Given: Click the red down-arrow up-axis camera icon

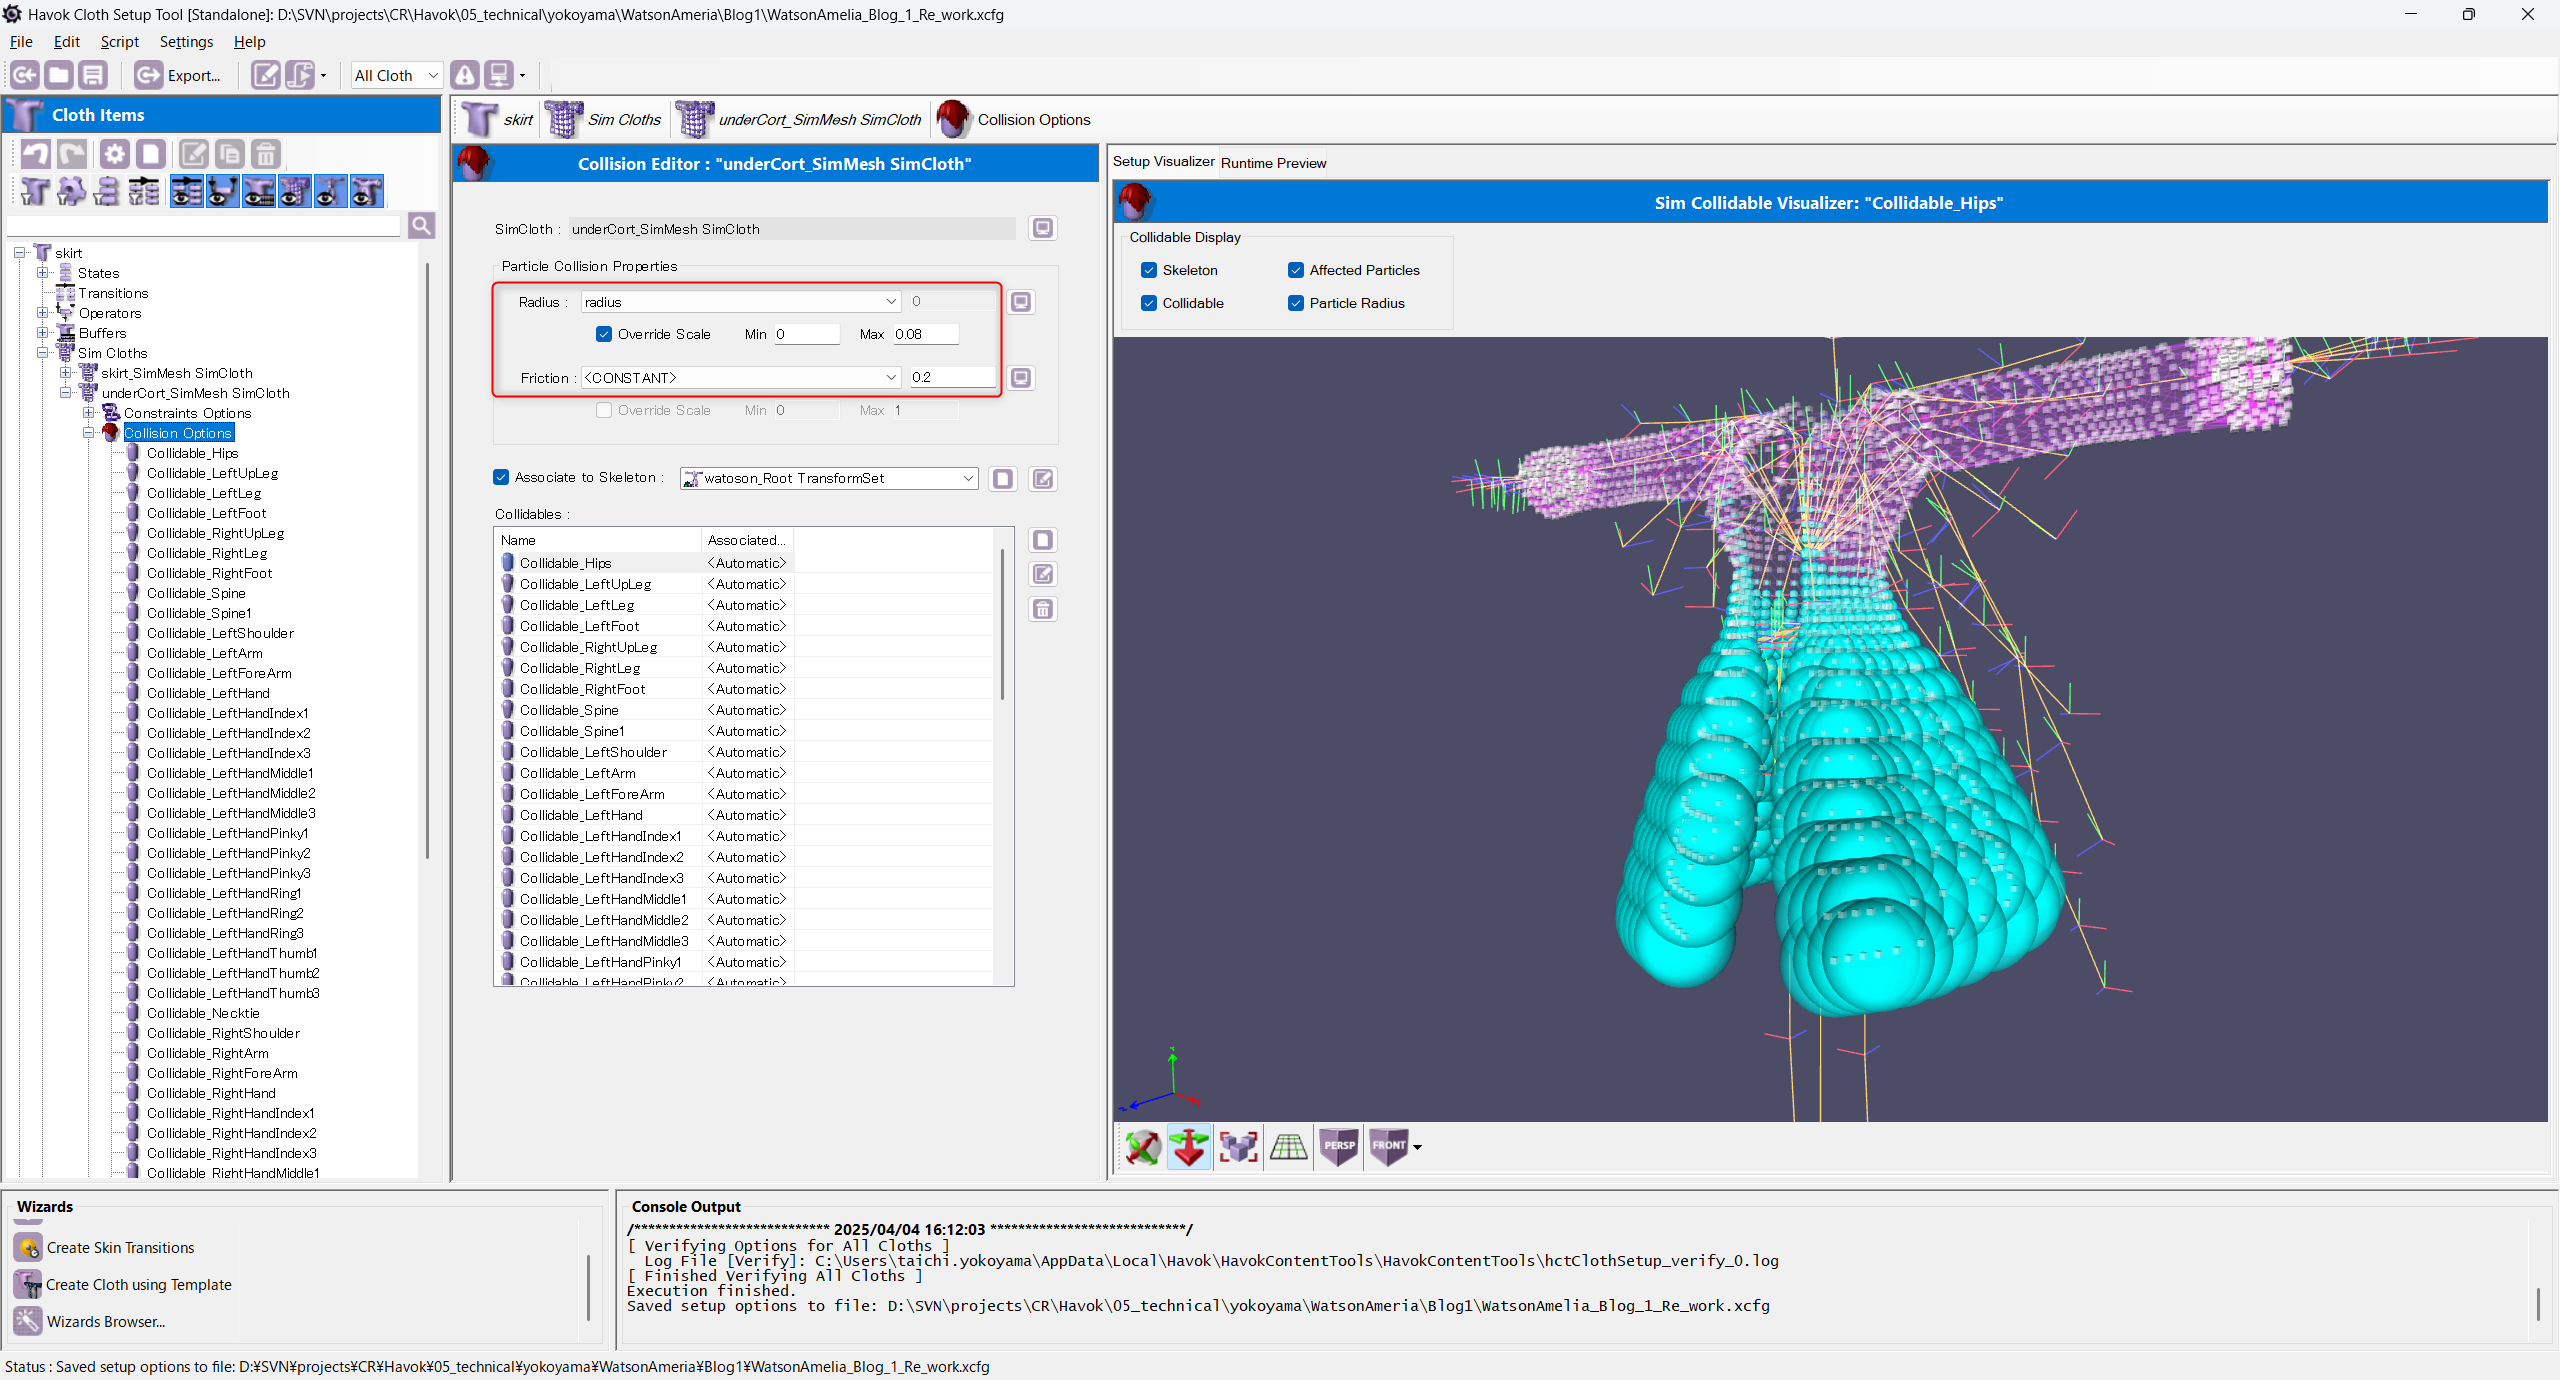Looking at the screenshot, I should coord(1189,1147).
